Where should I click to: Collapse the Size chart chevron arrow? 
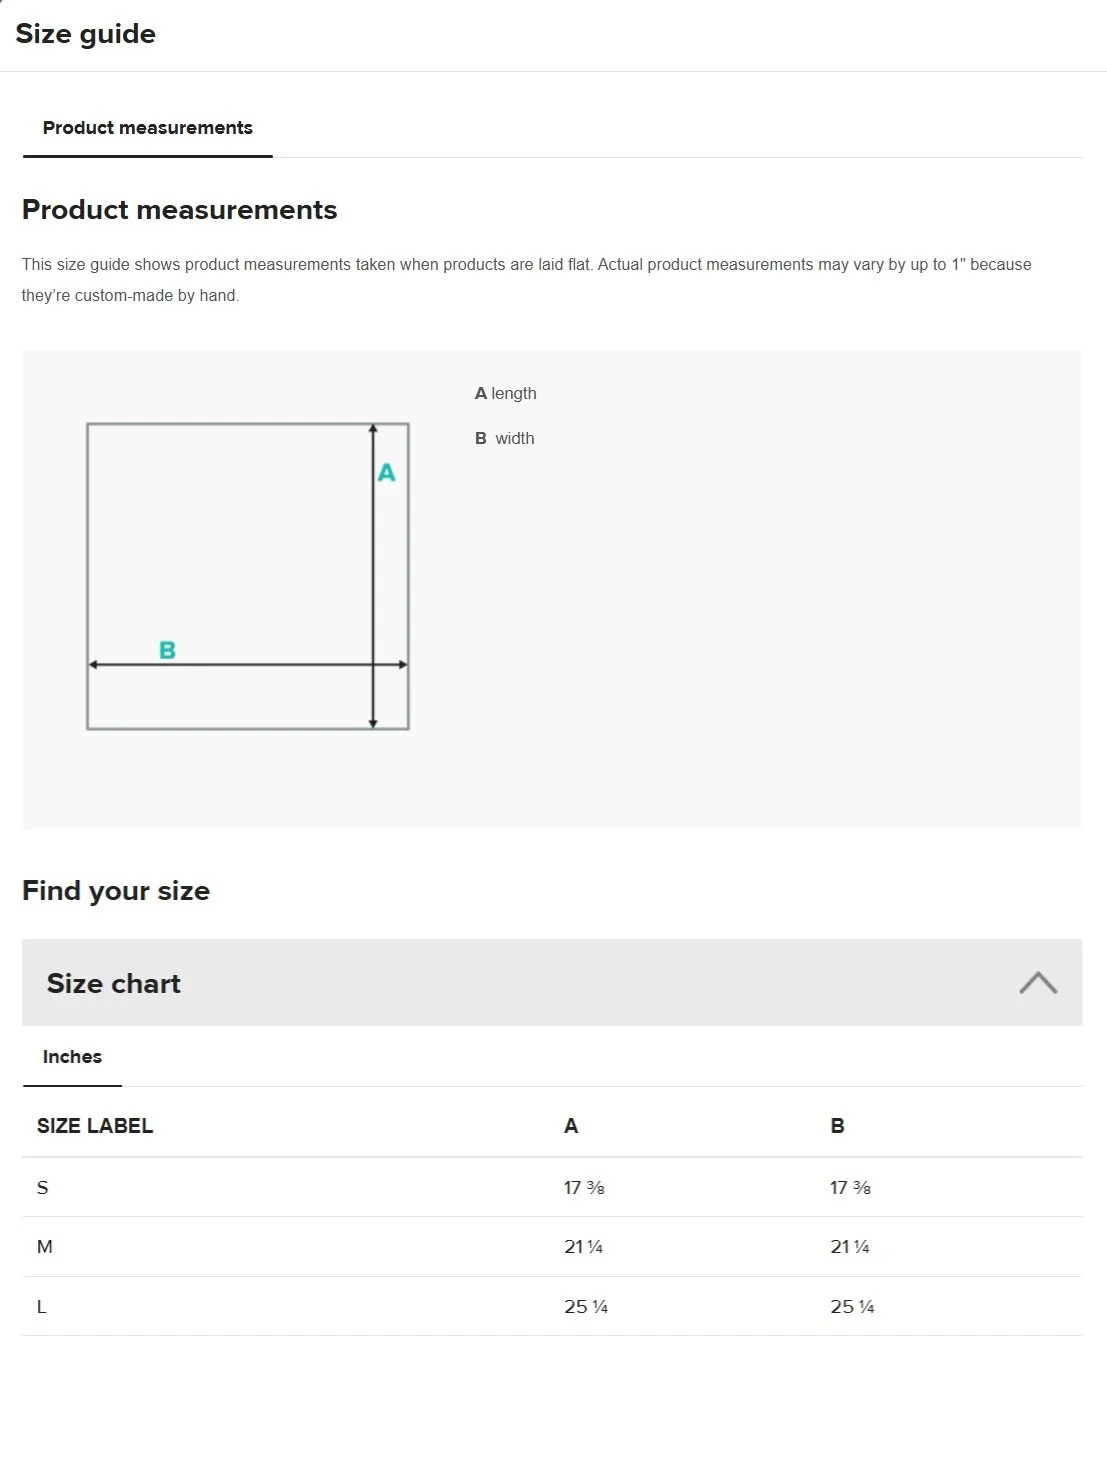point(1037,983)
